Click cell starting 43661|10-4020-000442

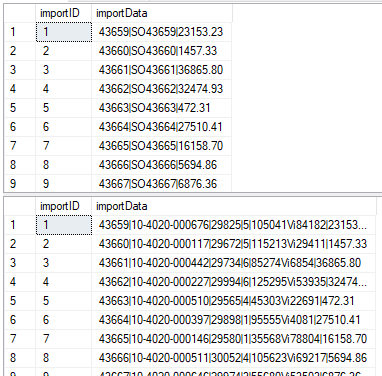coord(234,263)
